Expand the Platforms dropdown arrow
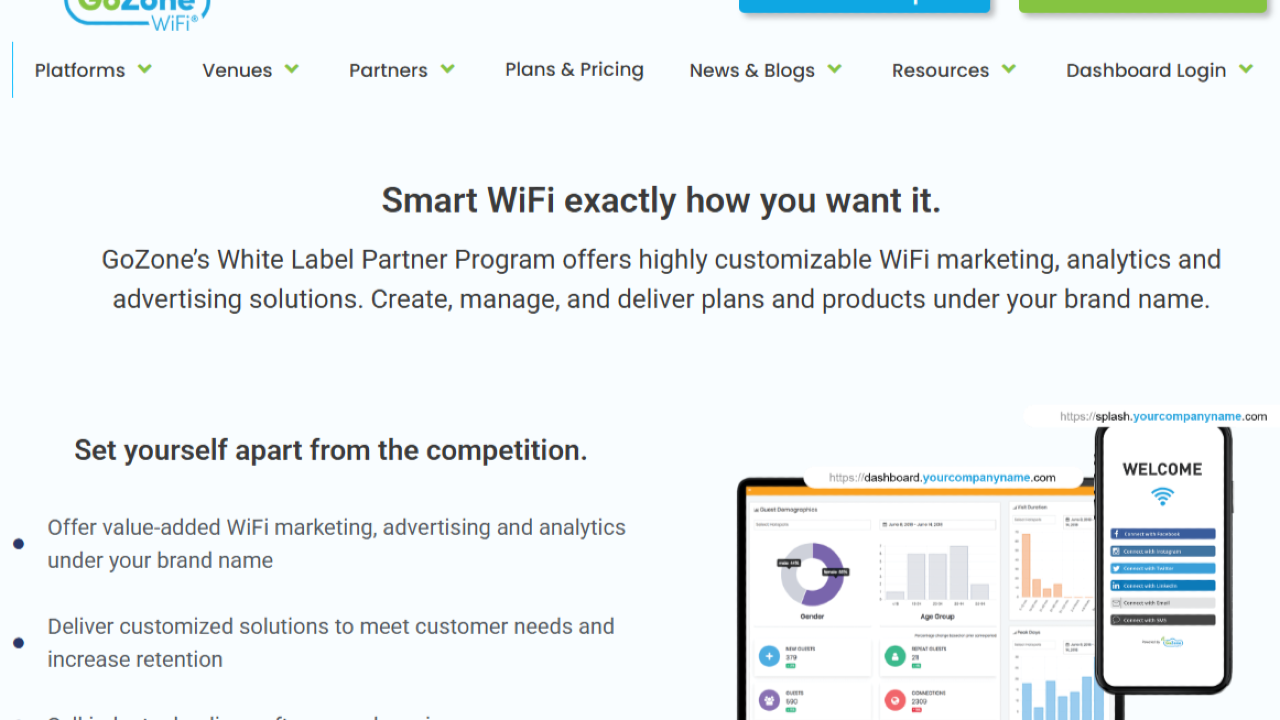 click(x=145, y=69)
